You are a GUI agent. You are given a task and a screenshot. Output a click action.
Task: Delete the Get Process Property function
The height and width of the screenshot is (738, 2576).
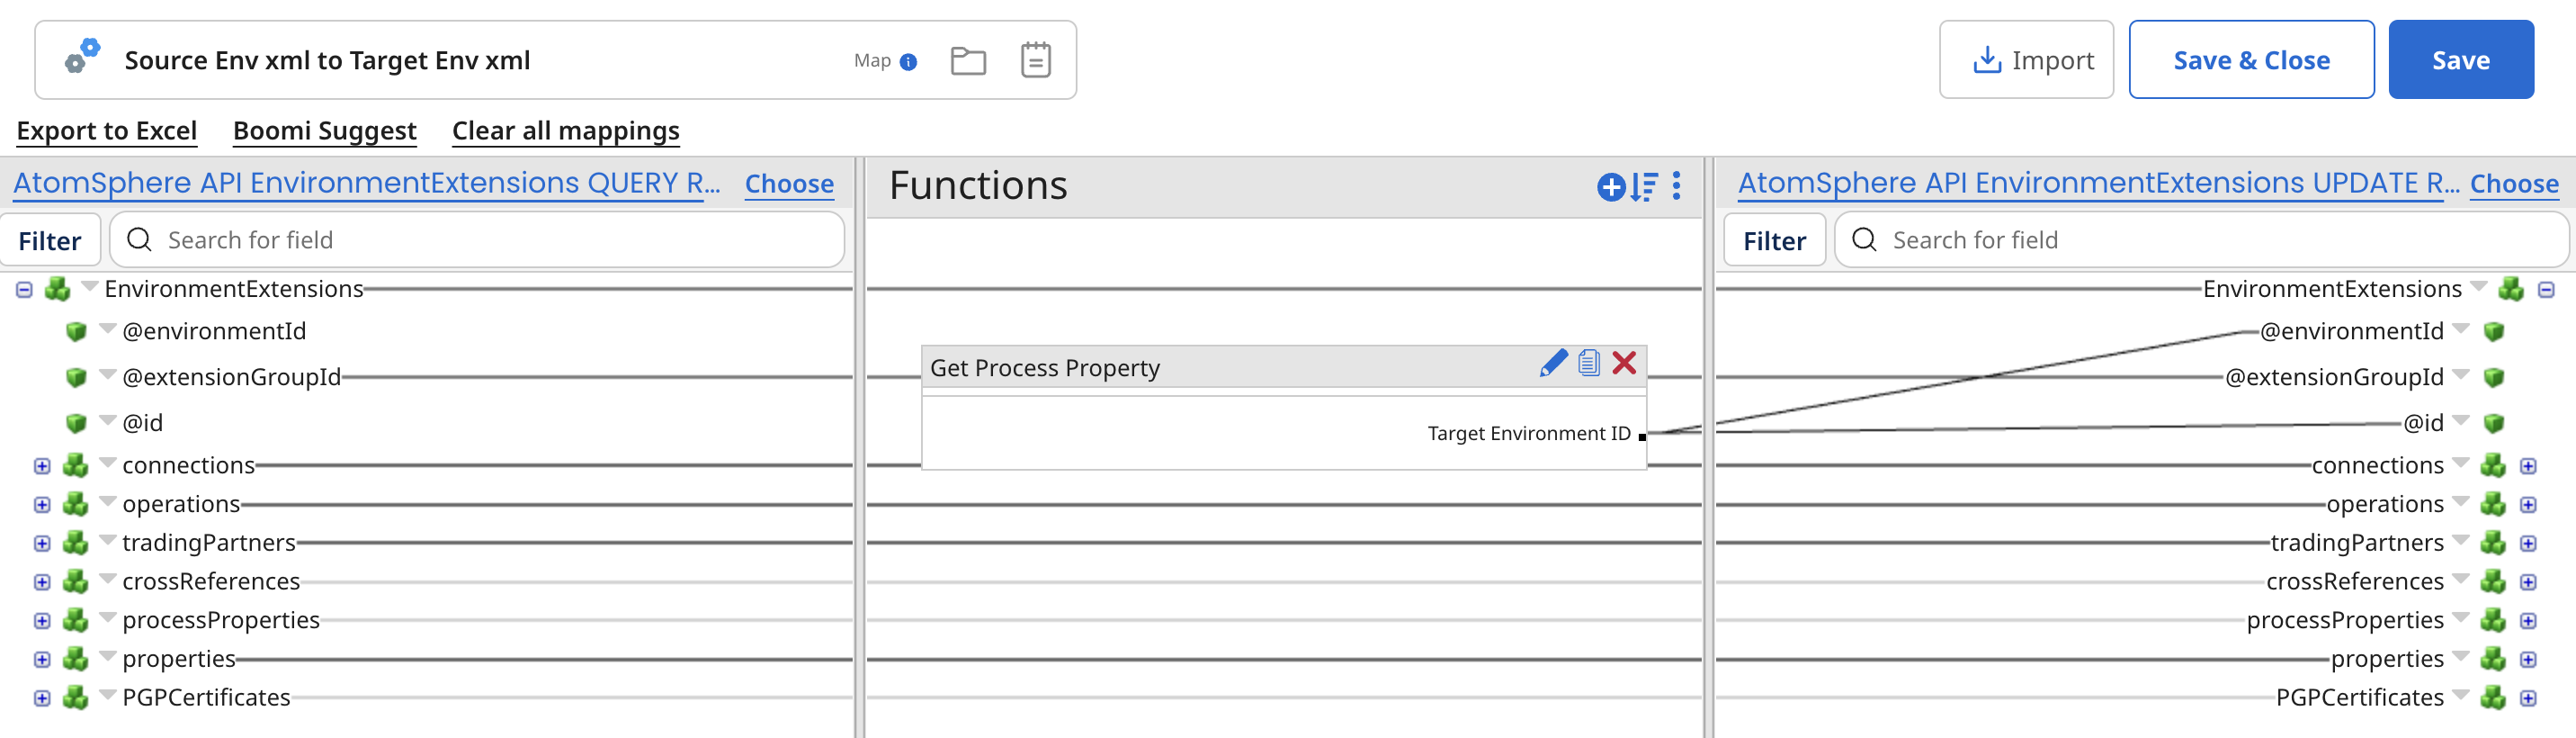click(1625, 364)
